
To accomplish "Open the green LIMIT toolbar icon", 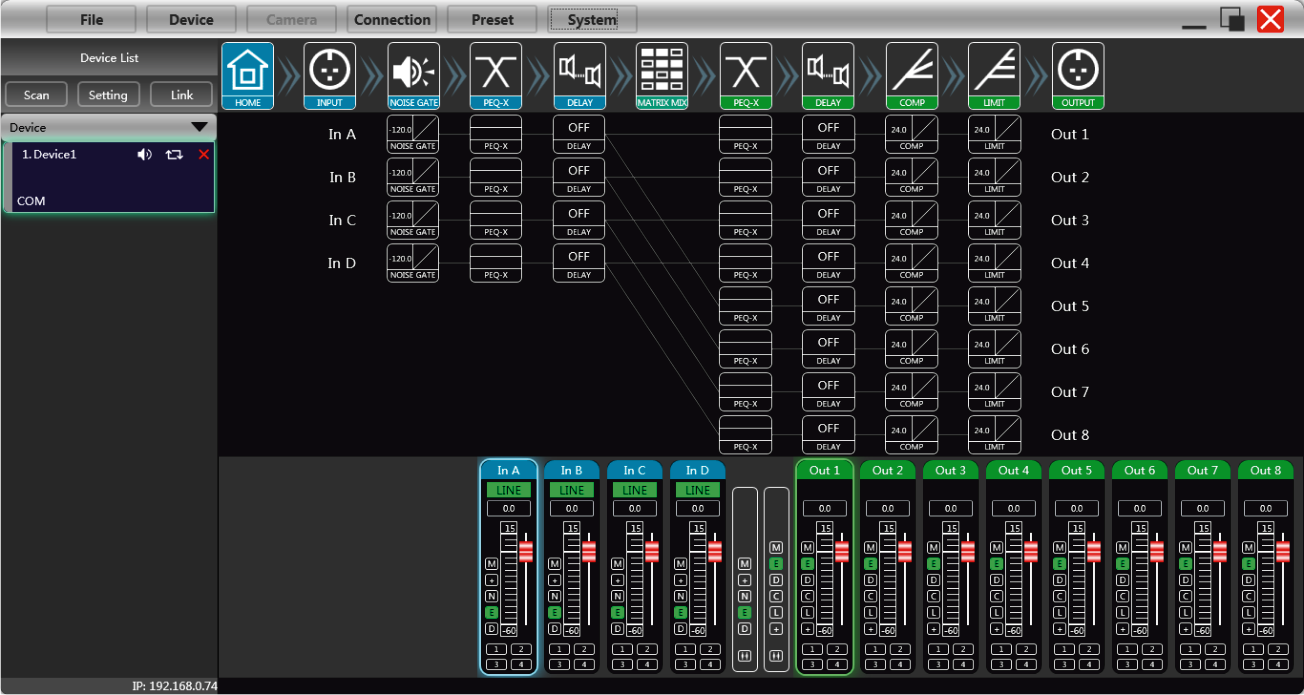I will (994, 75).
